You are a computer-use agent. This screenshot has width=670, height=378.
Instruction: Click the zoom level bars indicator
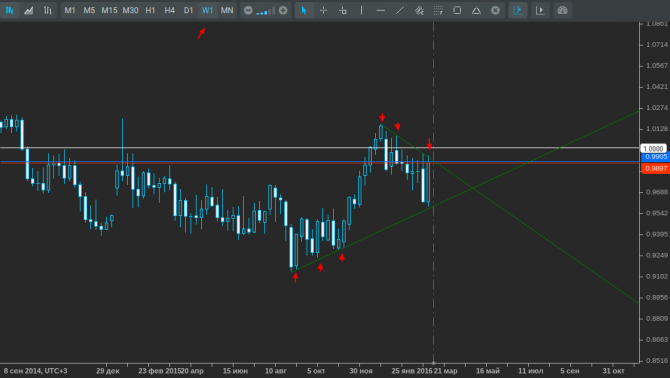coord(265,11)
